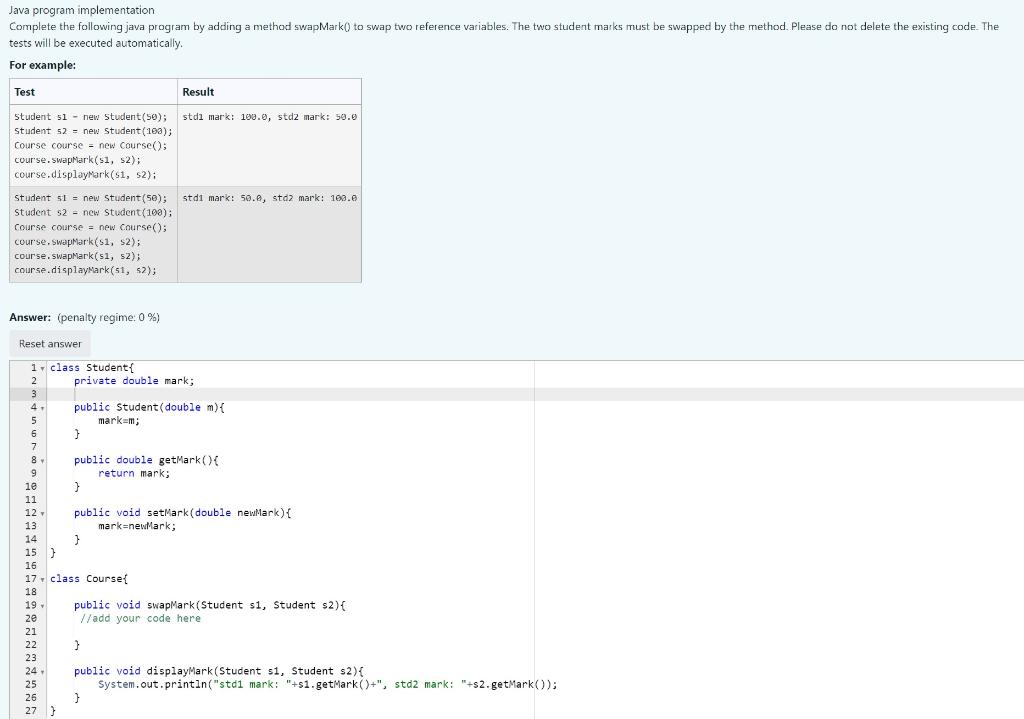Click the 'mark=m;' code line
The width and height of the screenshot is (1024, 719).
click(119, 421)
